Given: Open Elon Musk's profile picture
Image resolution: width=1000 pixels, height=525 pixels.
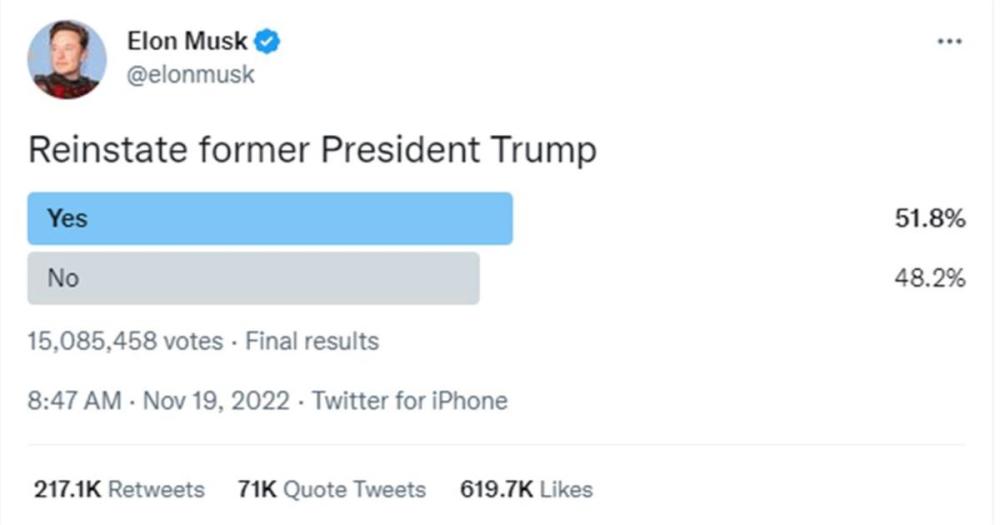Looking at the screenshot, I should (67, 60).
